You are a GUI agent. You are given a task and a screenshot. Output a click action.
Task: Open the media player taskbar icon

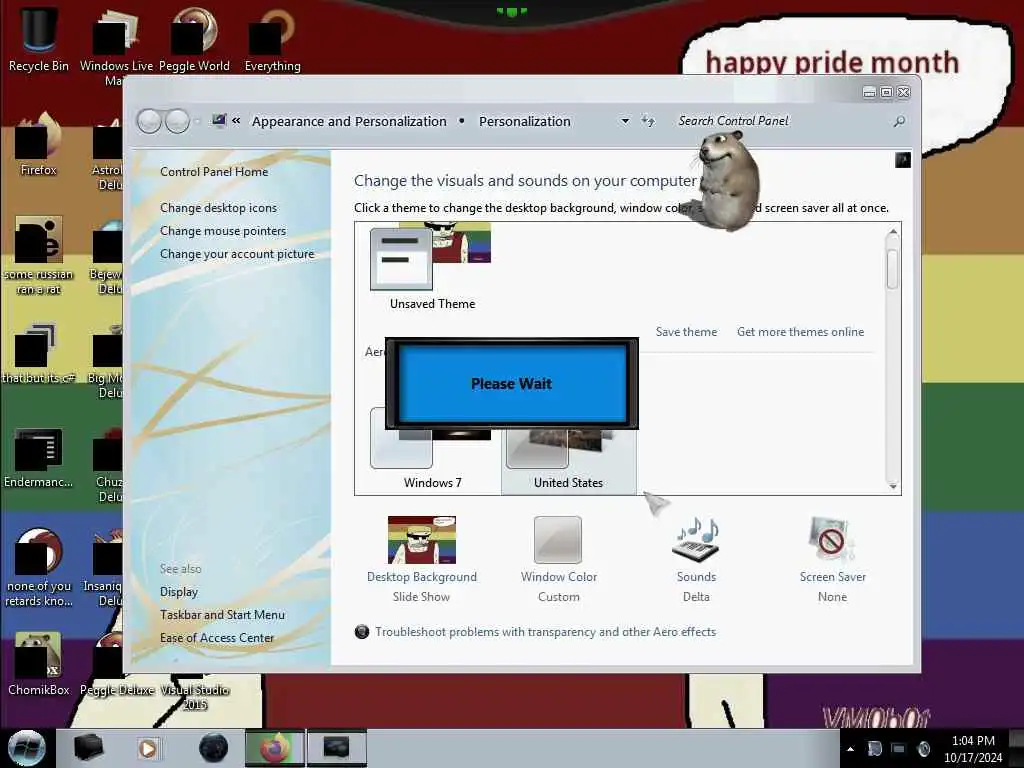pyautogui.click(x=148, y=748)
